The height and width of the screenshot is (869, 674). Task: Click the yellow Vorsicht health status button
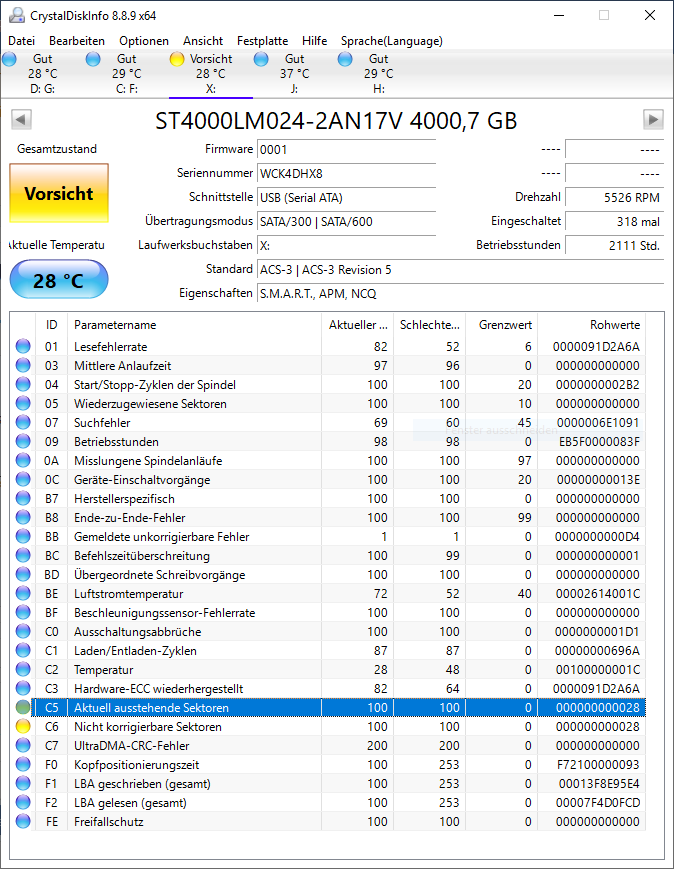click(59, 193)
